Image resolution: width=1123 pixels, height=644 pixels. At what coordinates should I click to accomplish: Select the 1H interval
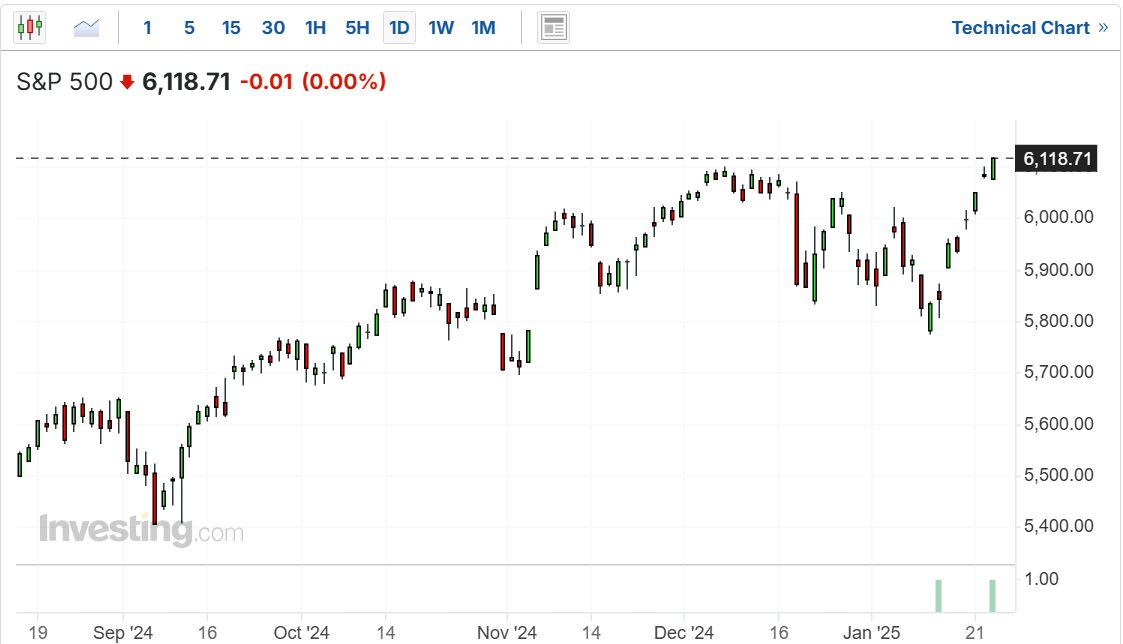coord(315,28)
